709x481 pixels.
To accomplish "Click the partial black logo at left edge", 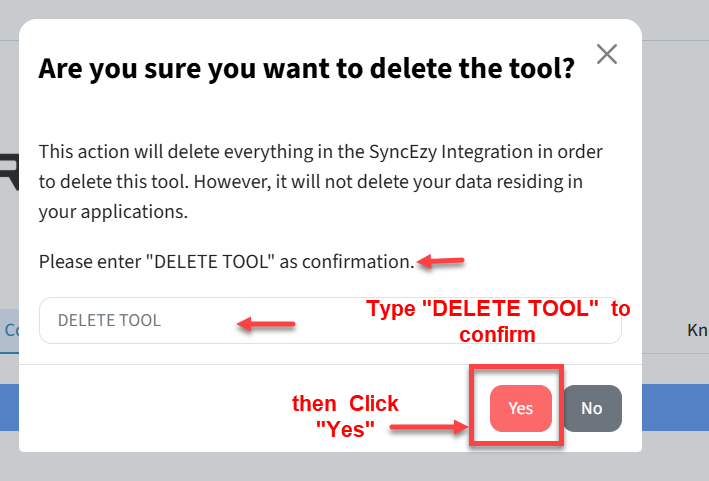I will coord(9,170).
